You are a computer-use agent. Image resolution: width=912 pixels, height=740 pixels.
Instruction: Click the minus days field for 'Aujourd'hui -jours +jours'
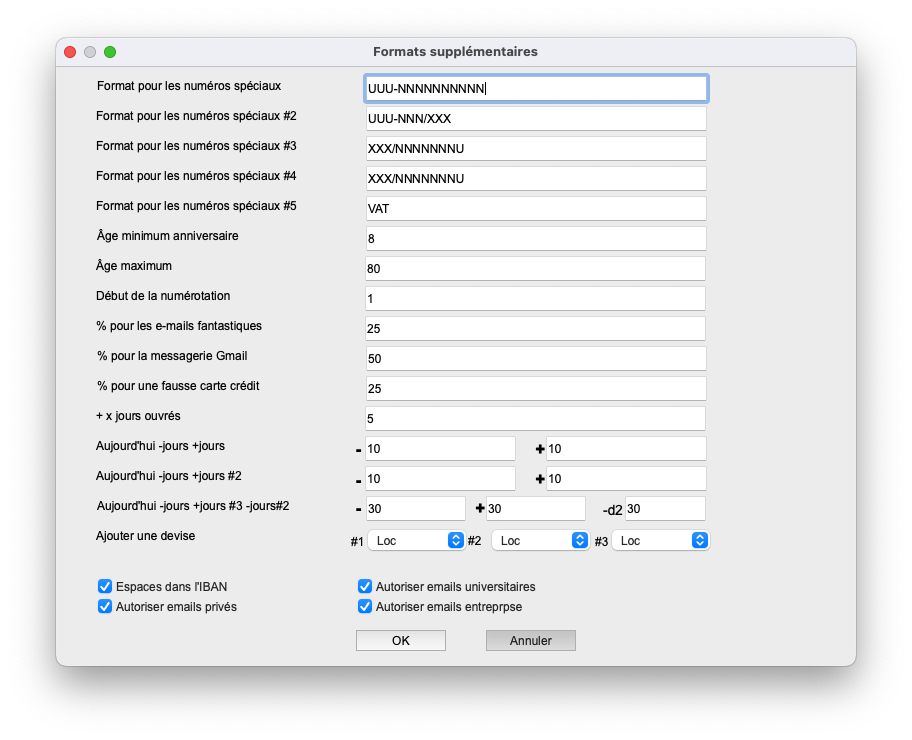(x=440, y=449)
